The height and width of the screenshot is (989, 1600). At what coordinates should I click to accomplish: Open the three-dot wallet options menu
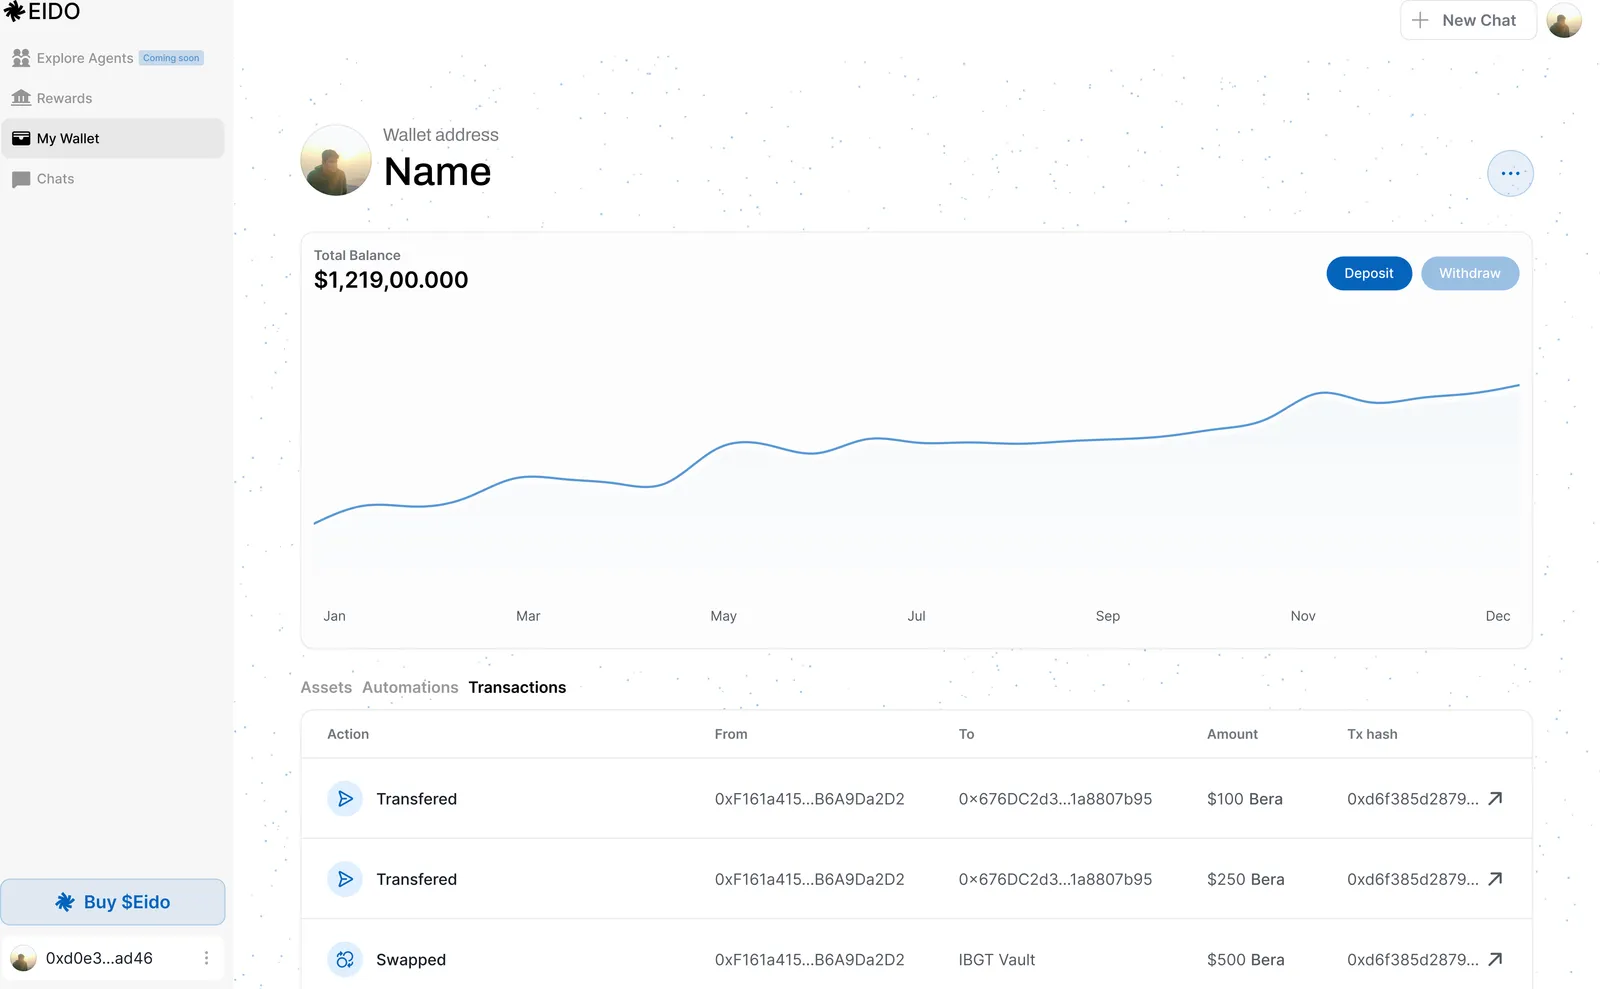(x=1510, y=174)
